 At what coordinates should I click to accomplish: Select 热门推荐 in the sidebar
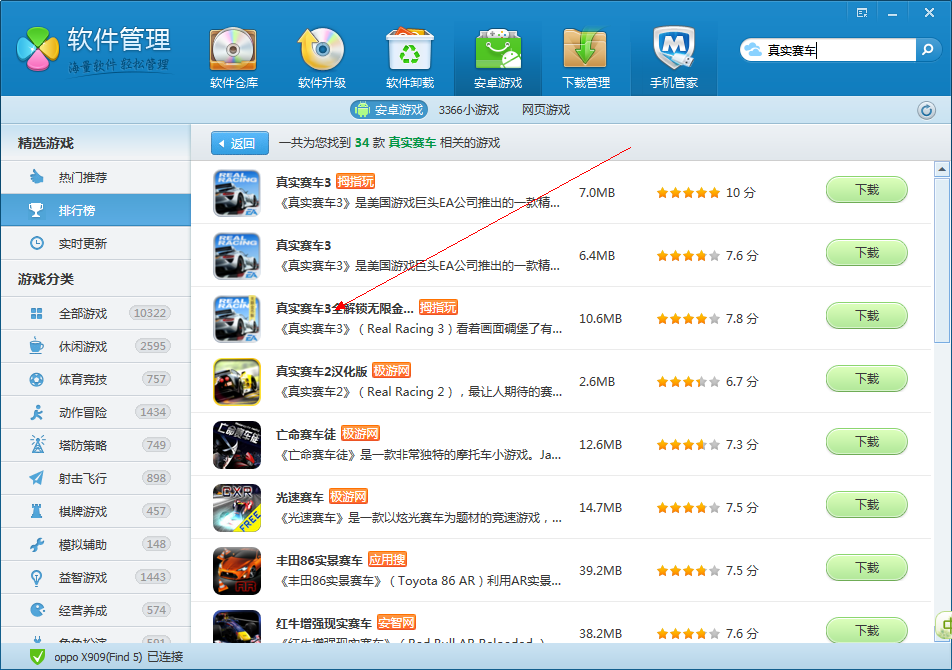coord(83,178)
